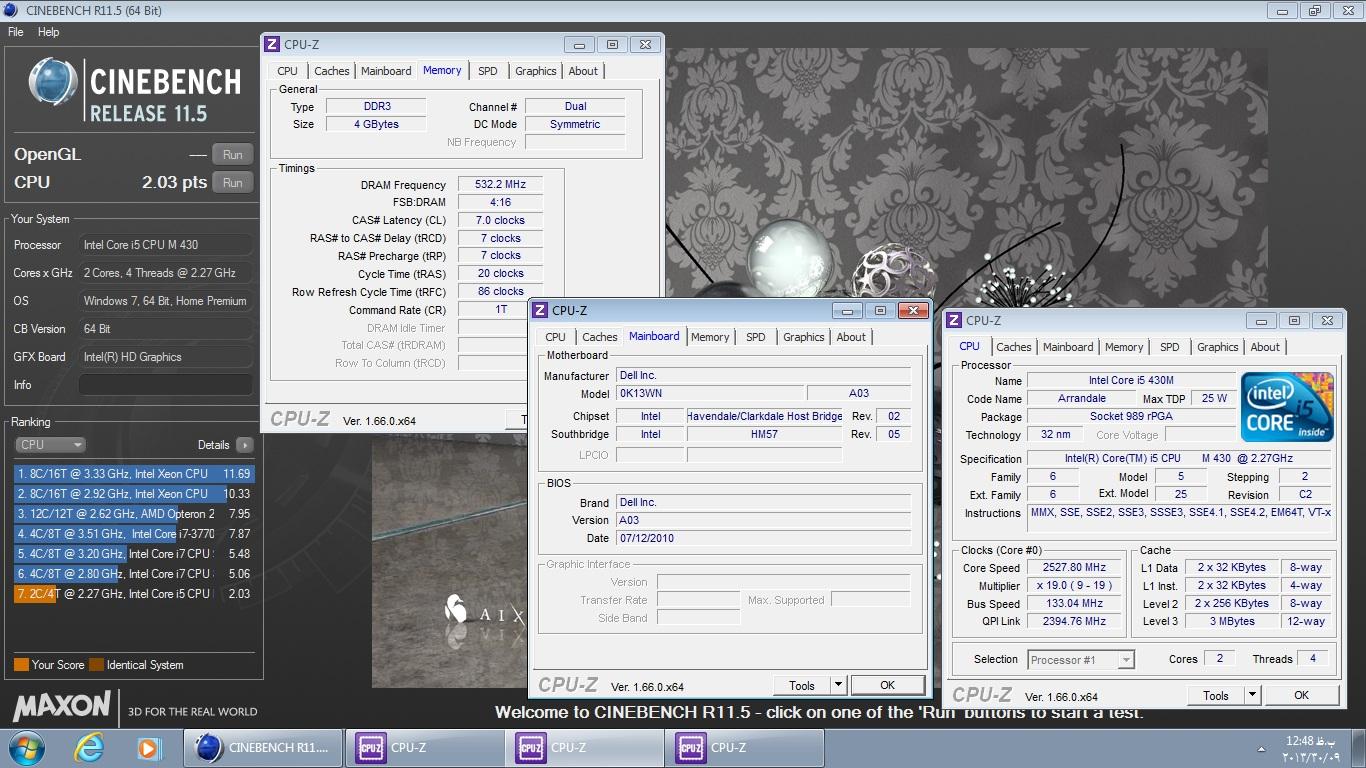Viewport: 1366px width, 768px height.
Task: Select ranking row 2C/4T @ 2.27 GHz Core i5
Action: click(134, 594)
